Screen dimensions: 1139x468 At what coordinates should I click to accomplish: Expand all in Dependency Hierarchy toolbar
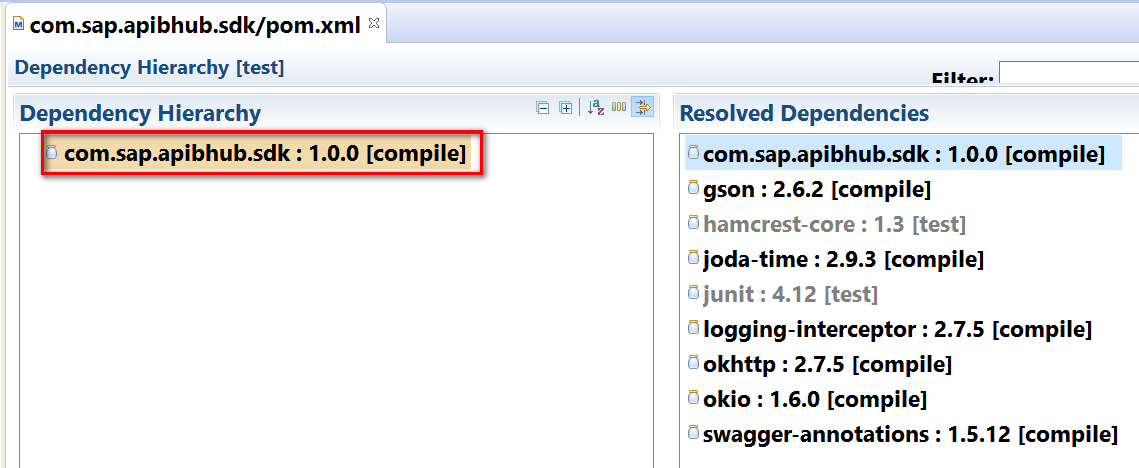pyautogui.click(x=565, y=108)
